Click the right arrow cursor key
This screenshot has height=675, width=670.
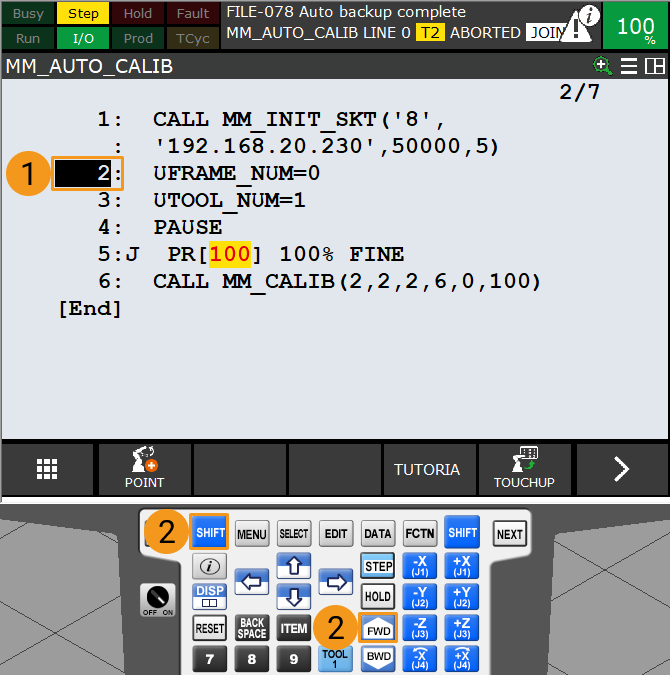click(x=336, y=582)
